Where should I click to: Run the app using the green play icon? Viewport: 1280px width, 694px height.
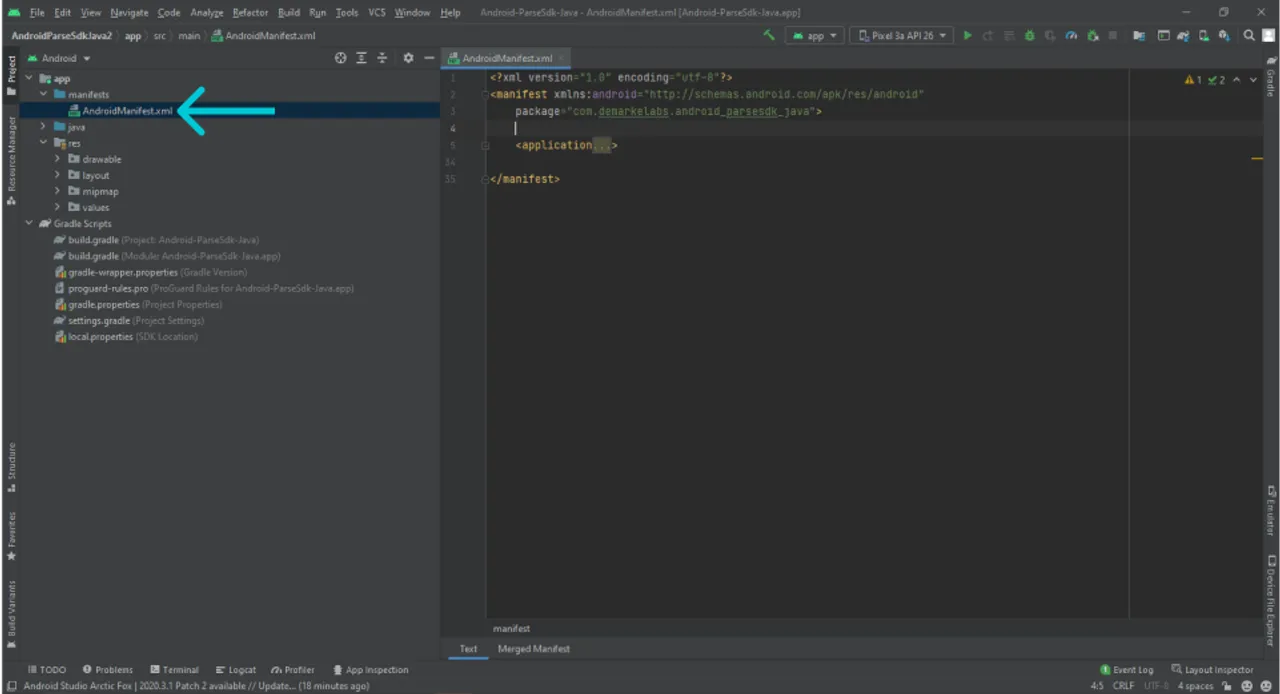(x=966, y=35)
